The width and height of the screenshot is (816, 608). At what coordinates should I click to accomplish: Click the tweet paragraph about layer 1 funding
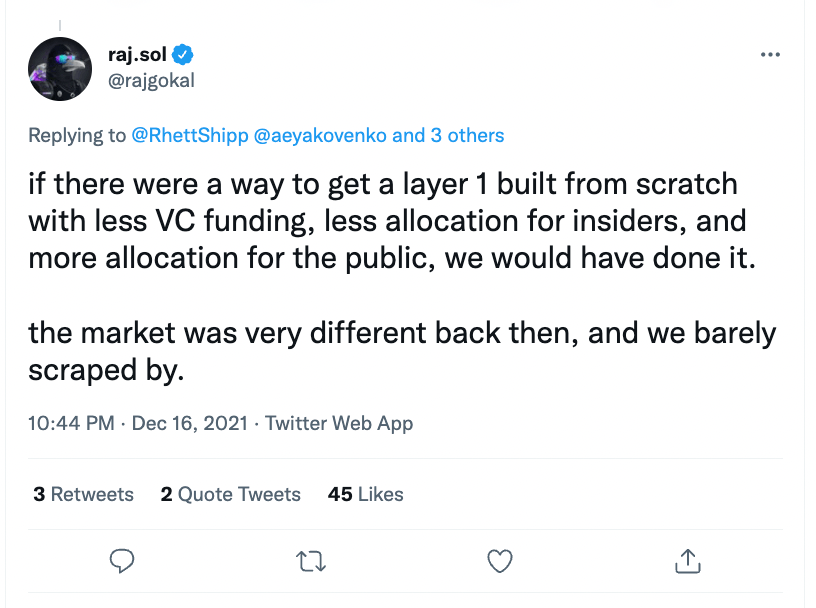click(x=387, y=221)
